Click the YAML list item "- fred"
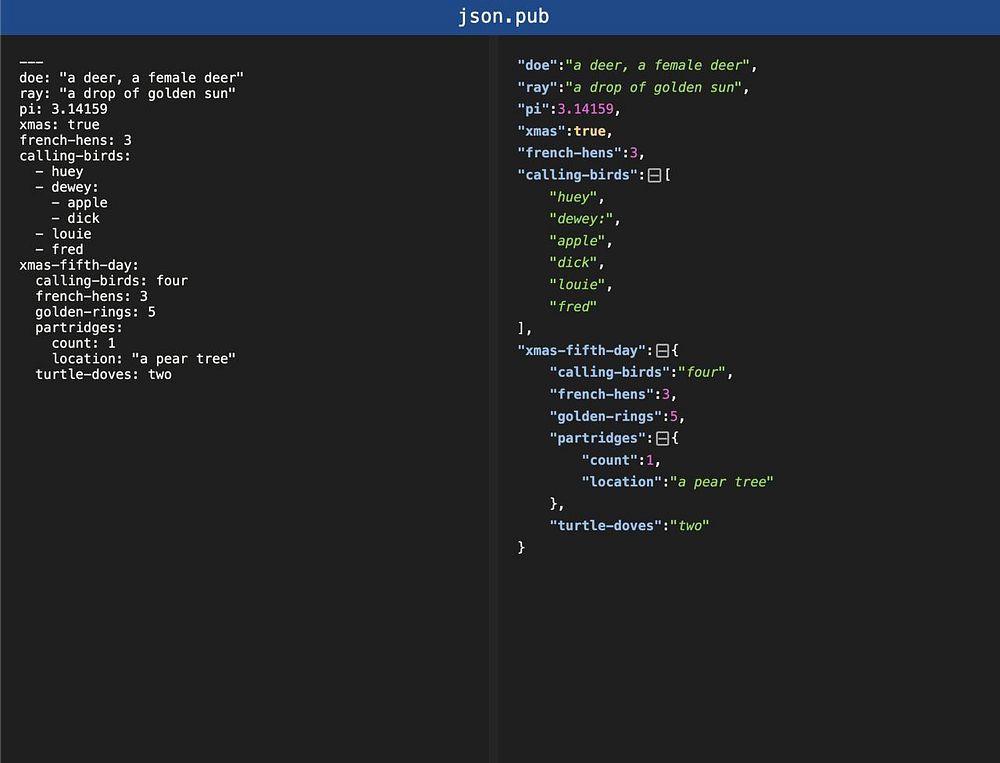Screen dimensions: 1000x763 click(x=59, y=249)
